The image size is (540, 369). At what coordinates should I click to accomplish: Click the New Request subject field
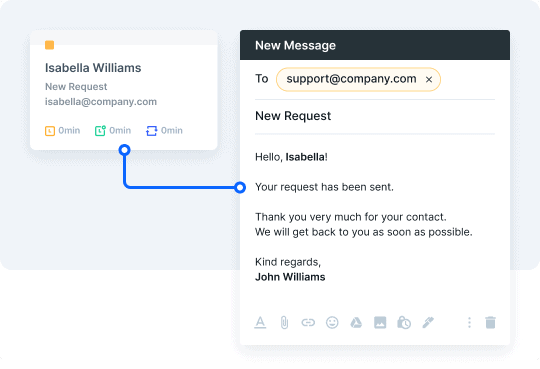coord(375,116)
